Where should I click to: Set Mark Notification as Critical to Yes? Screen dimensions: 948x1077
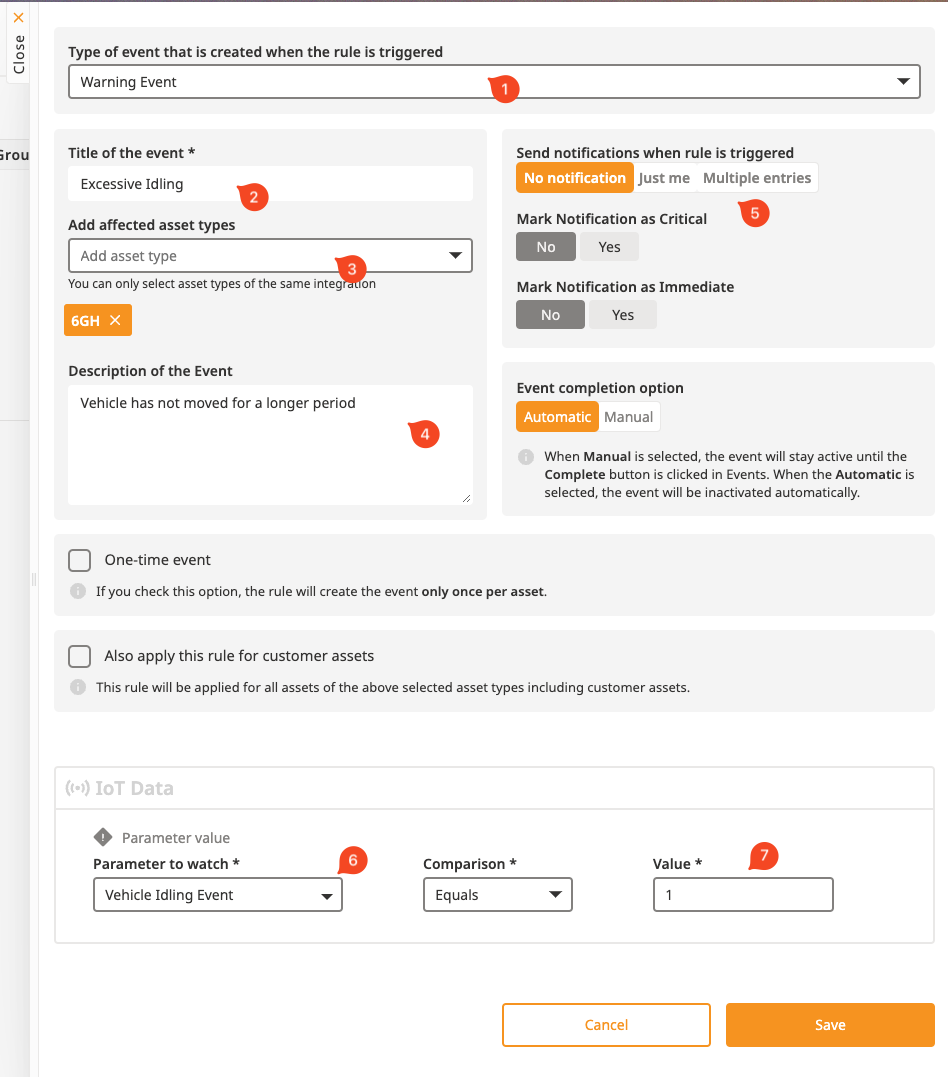(x=609, y=247)
